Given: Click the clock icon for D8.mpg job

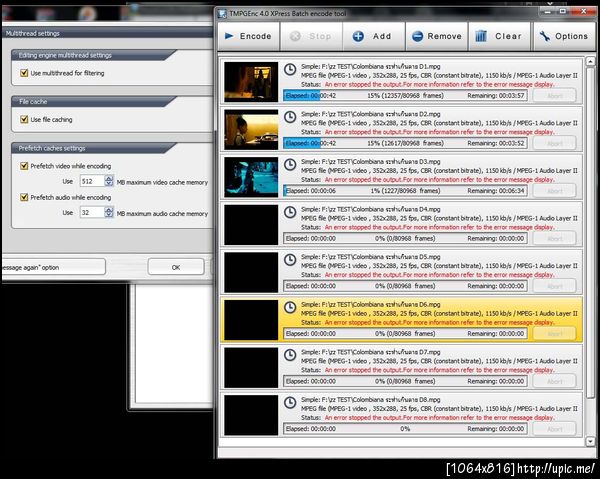Looking at the screenshot, I should click(x=290, y=403).
